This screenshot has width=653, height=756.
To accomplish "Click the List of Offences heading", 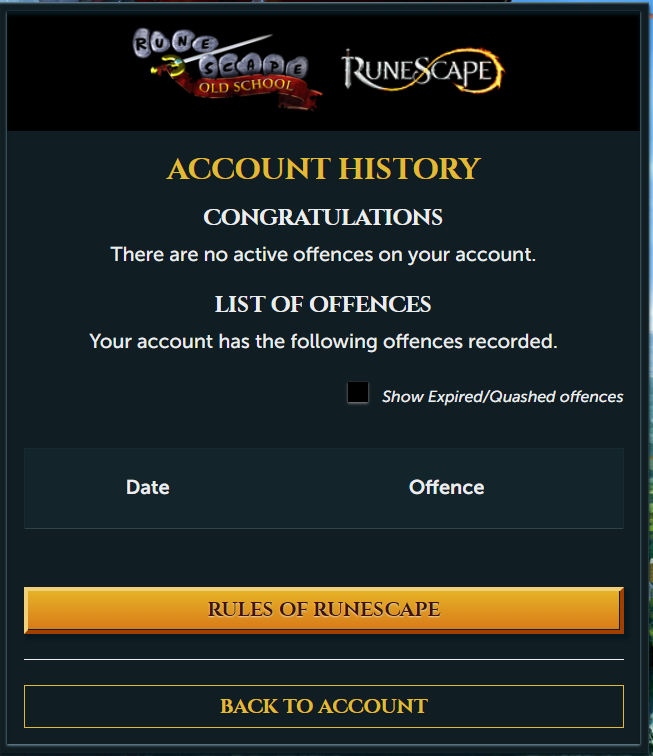I will coord(323,304).
